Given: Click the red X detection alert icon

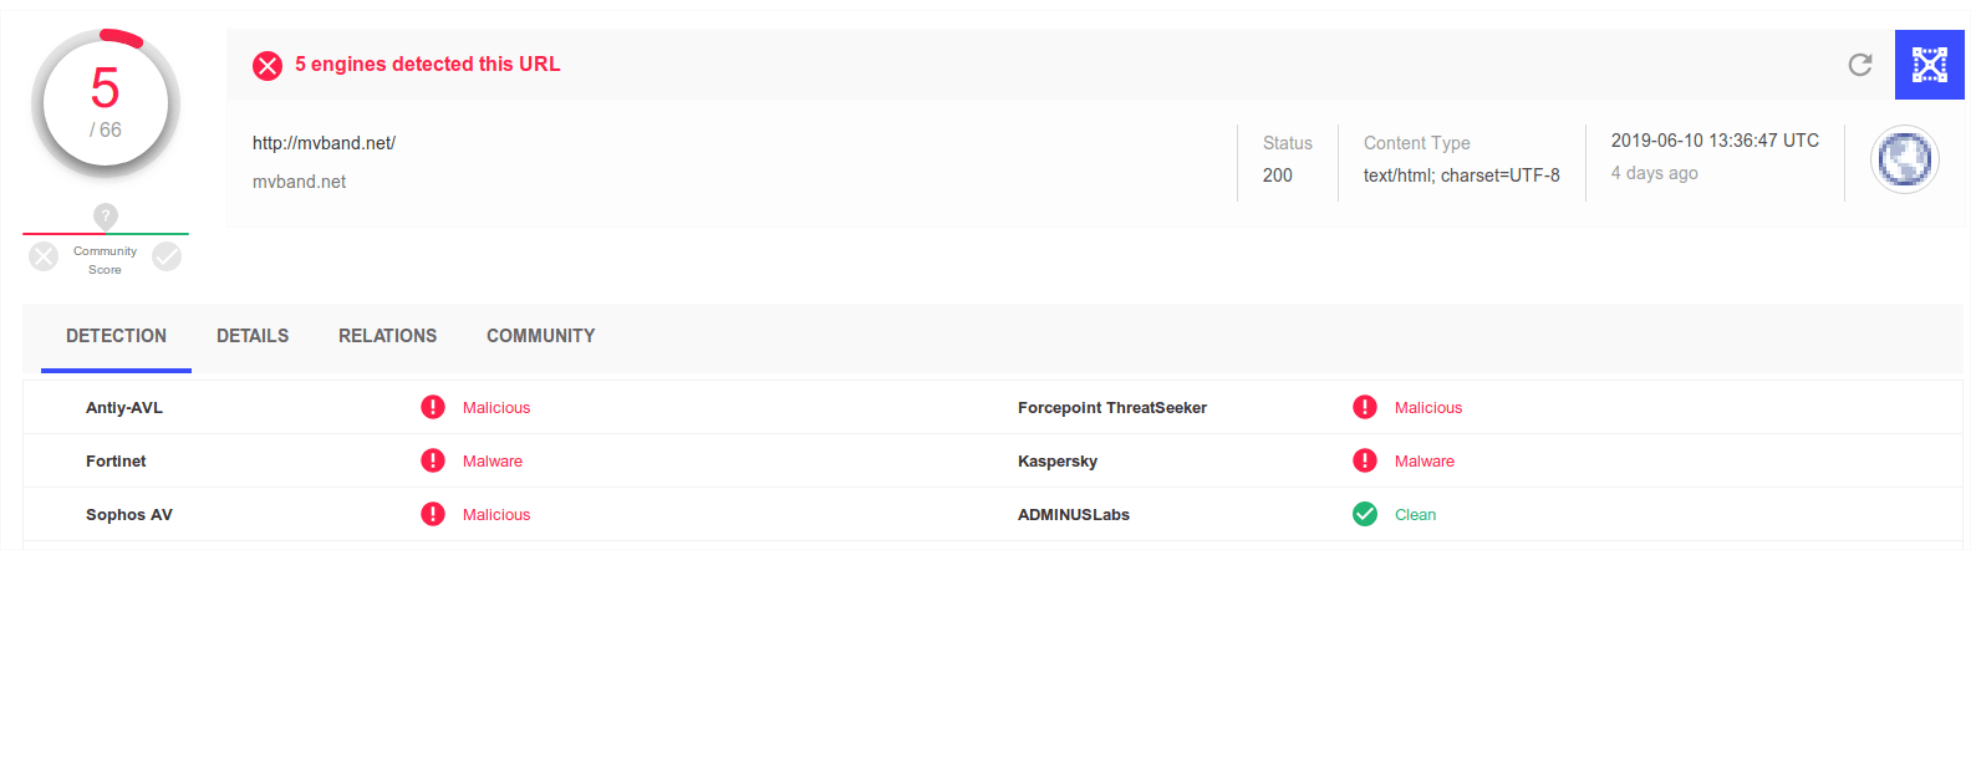Looking at the screenshot, I should coord(267,66).
